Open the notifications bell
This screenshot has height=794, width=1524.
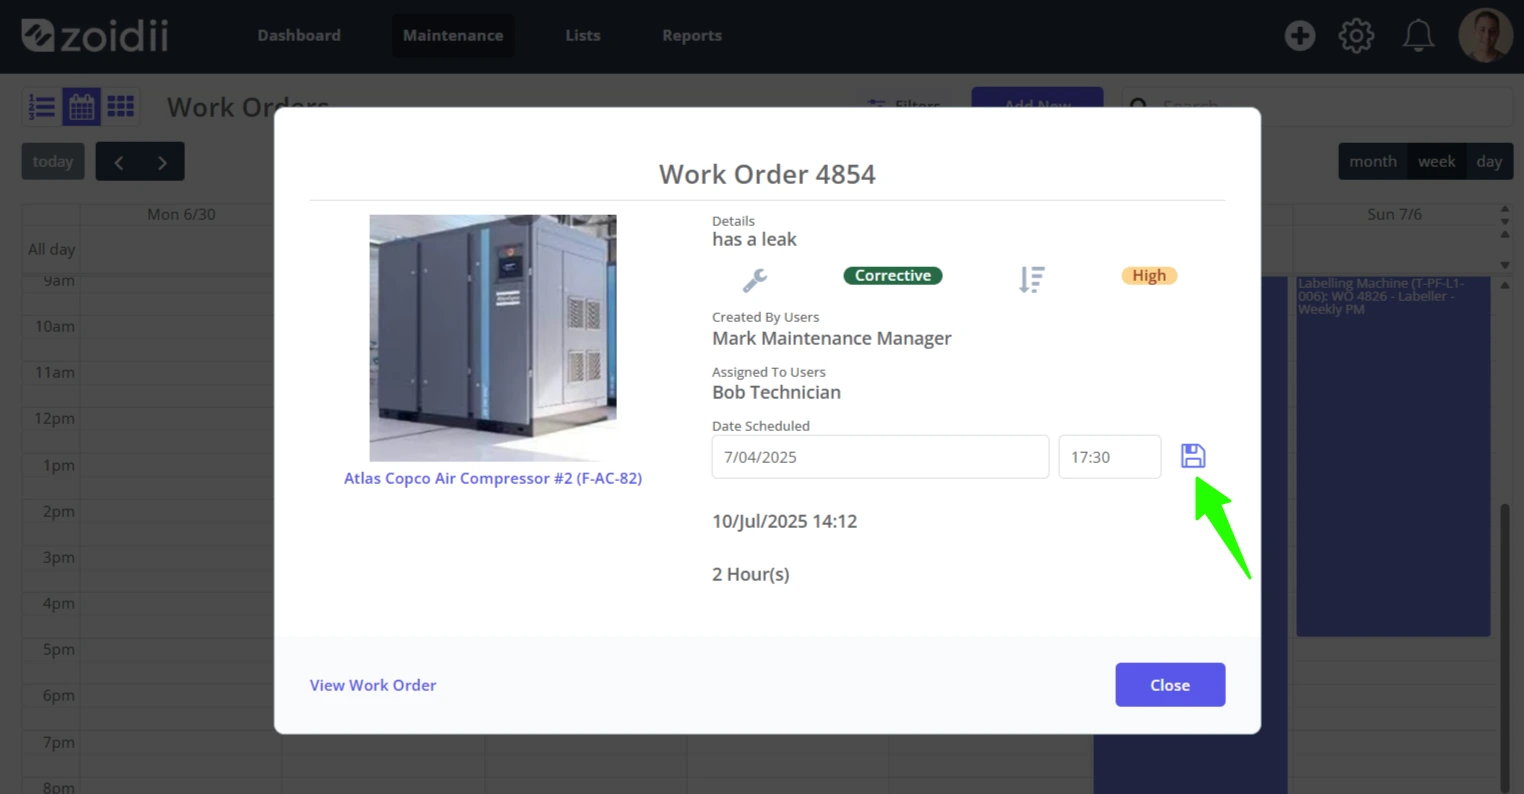click(1418, 36)
